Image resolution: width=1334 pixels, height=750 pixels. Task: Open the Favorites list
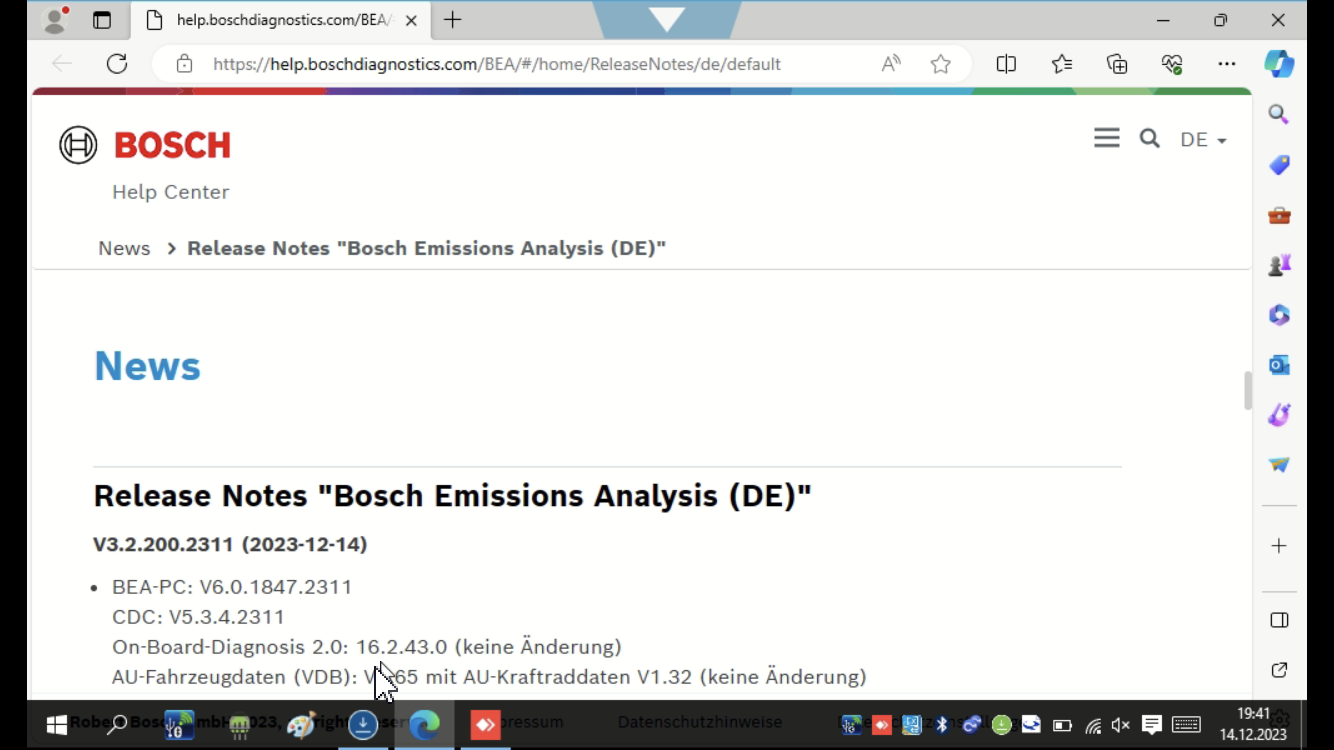click(x=1062, y=64)
